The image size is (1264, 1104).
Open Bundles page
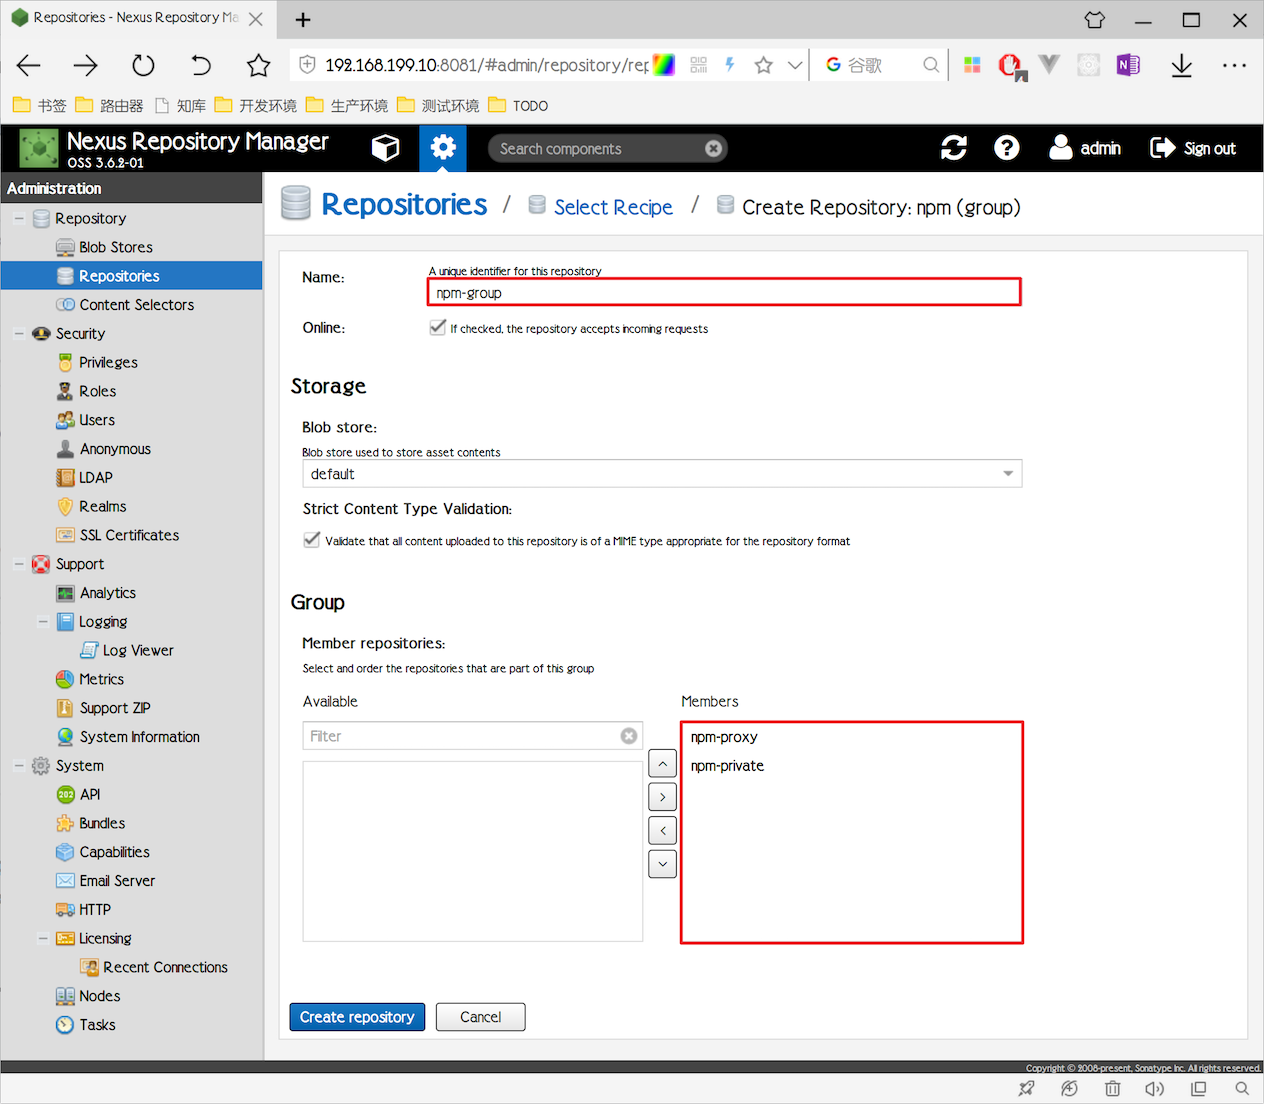(x=102, y=824)
